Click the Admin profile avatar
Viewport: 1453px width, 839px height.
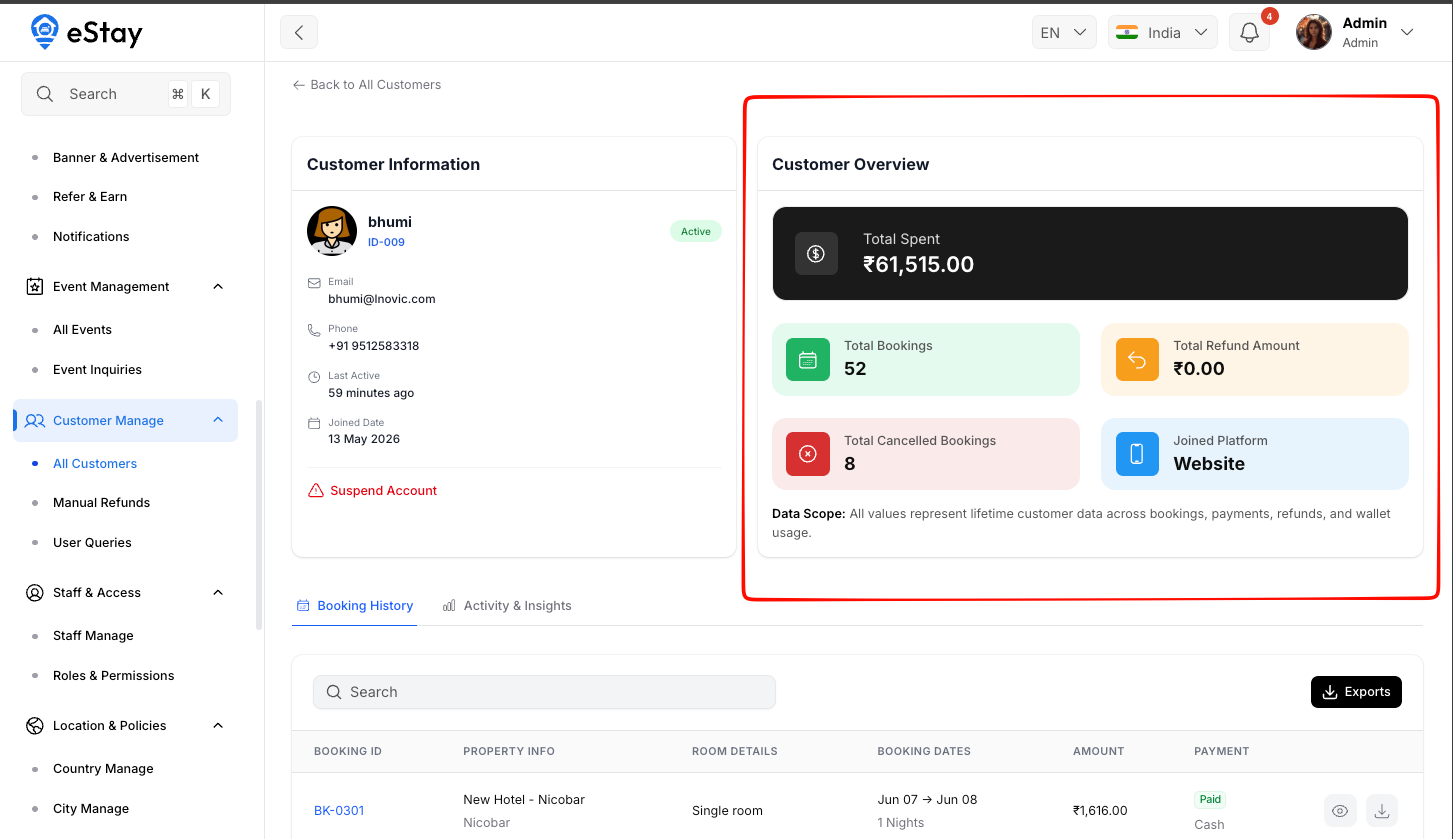point(1314,32)
